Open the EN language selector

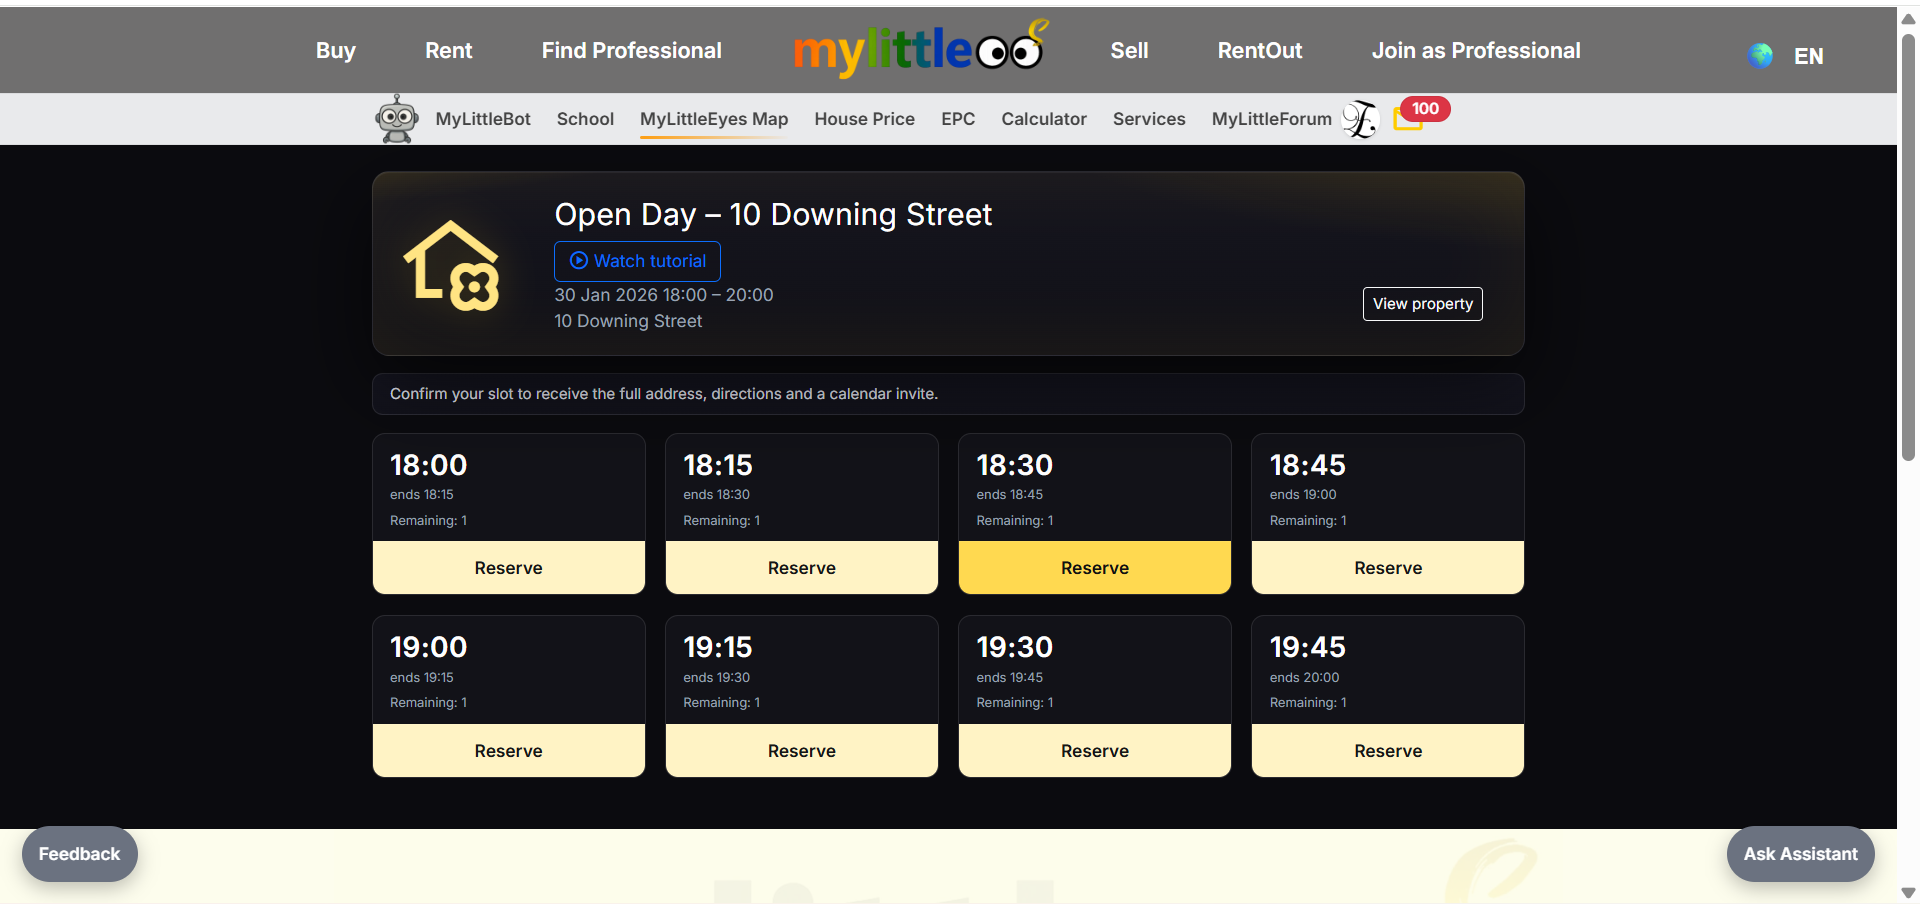point(1808,56)
